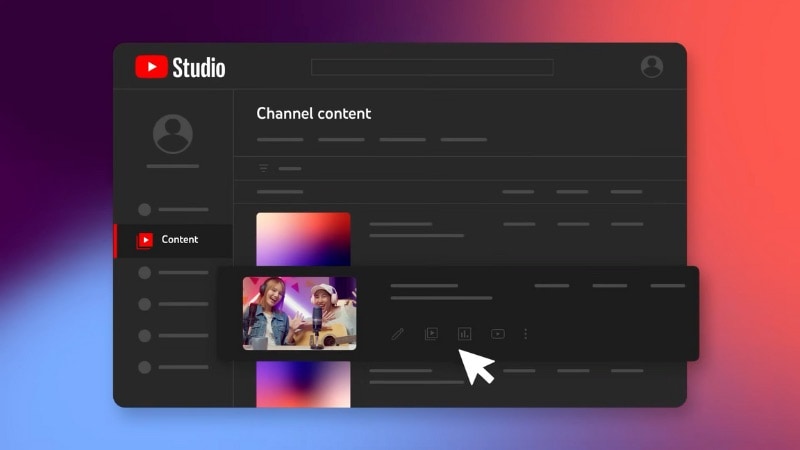800x450 pixels.
Task: Click the Channel content heading
Action: click(314, 114)
